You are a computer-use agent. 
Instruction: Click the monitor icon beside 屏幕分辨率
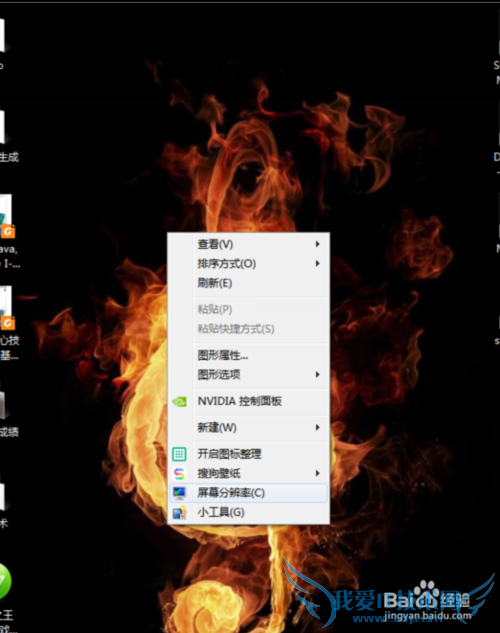[179, 493]
